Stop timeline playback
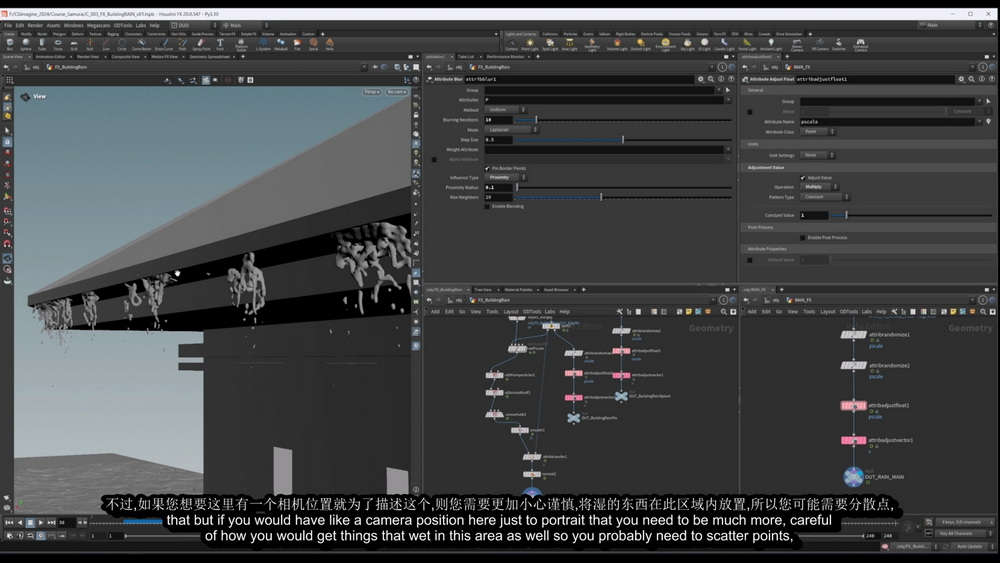Screen dimensions: 1000x563 coord(30,523)
